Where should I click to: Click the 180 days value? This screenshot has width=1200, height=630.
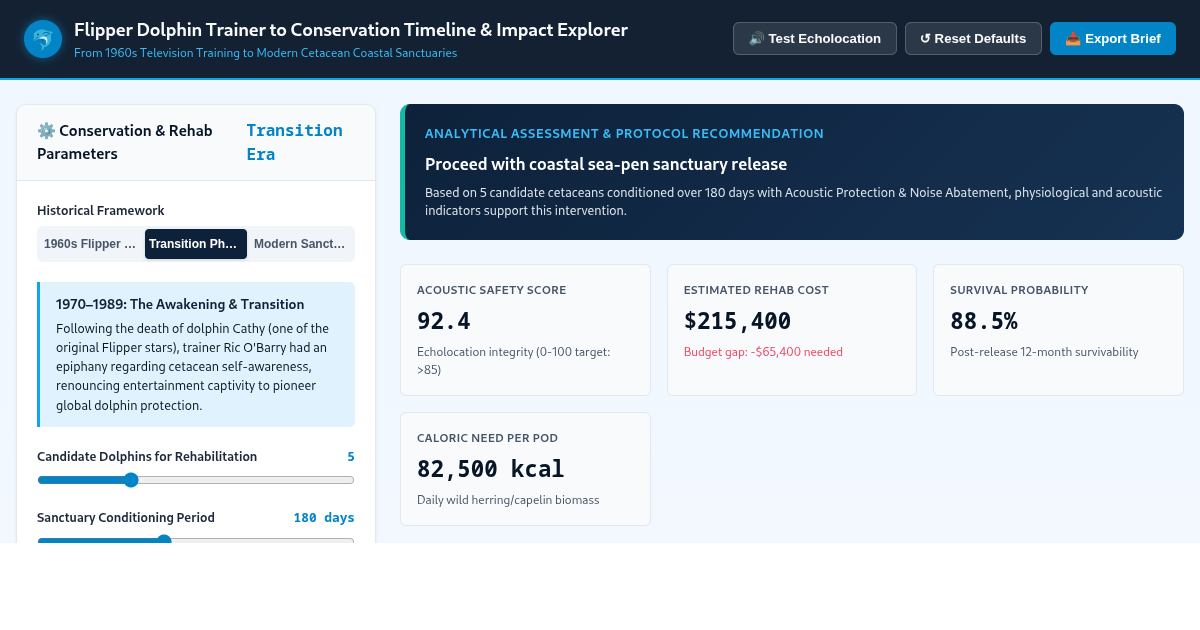pos(324,518)
